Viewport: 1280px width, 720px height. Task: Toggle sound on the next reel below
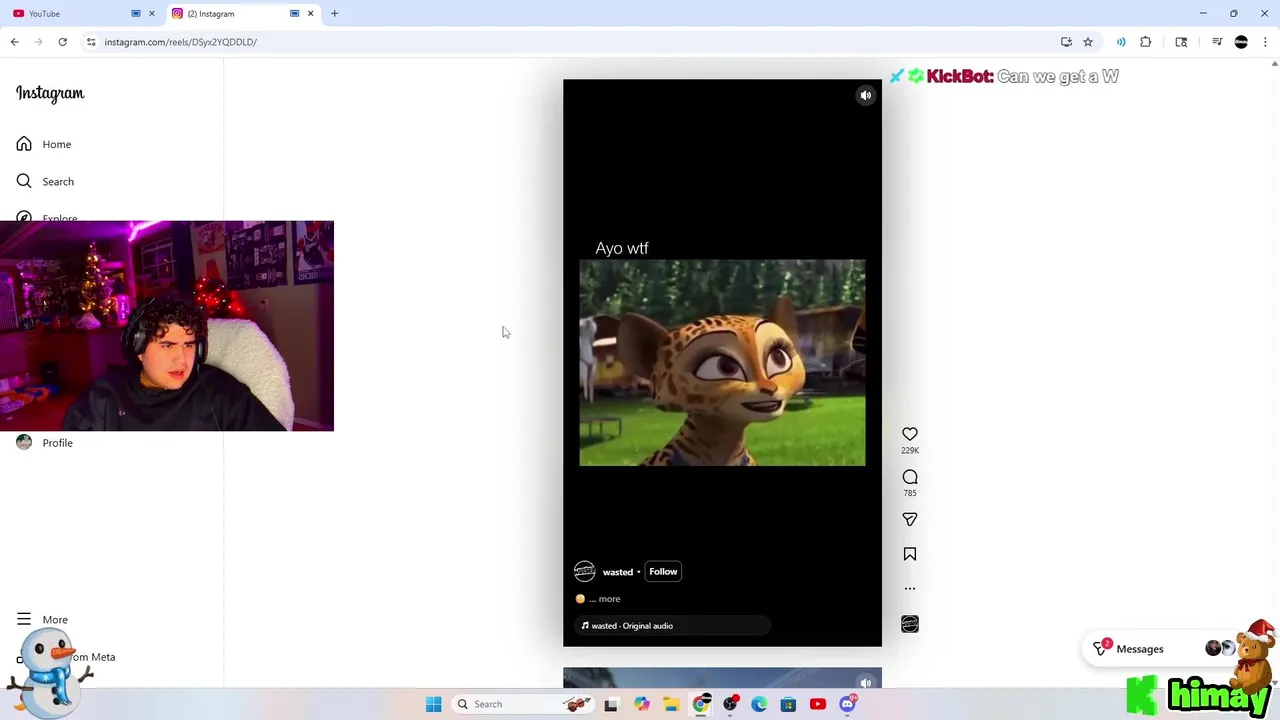point(866,683)
